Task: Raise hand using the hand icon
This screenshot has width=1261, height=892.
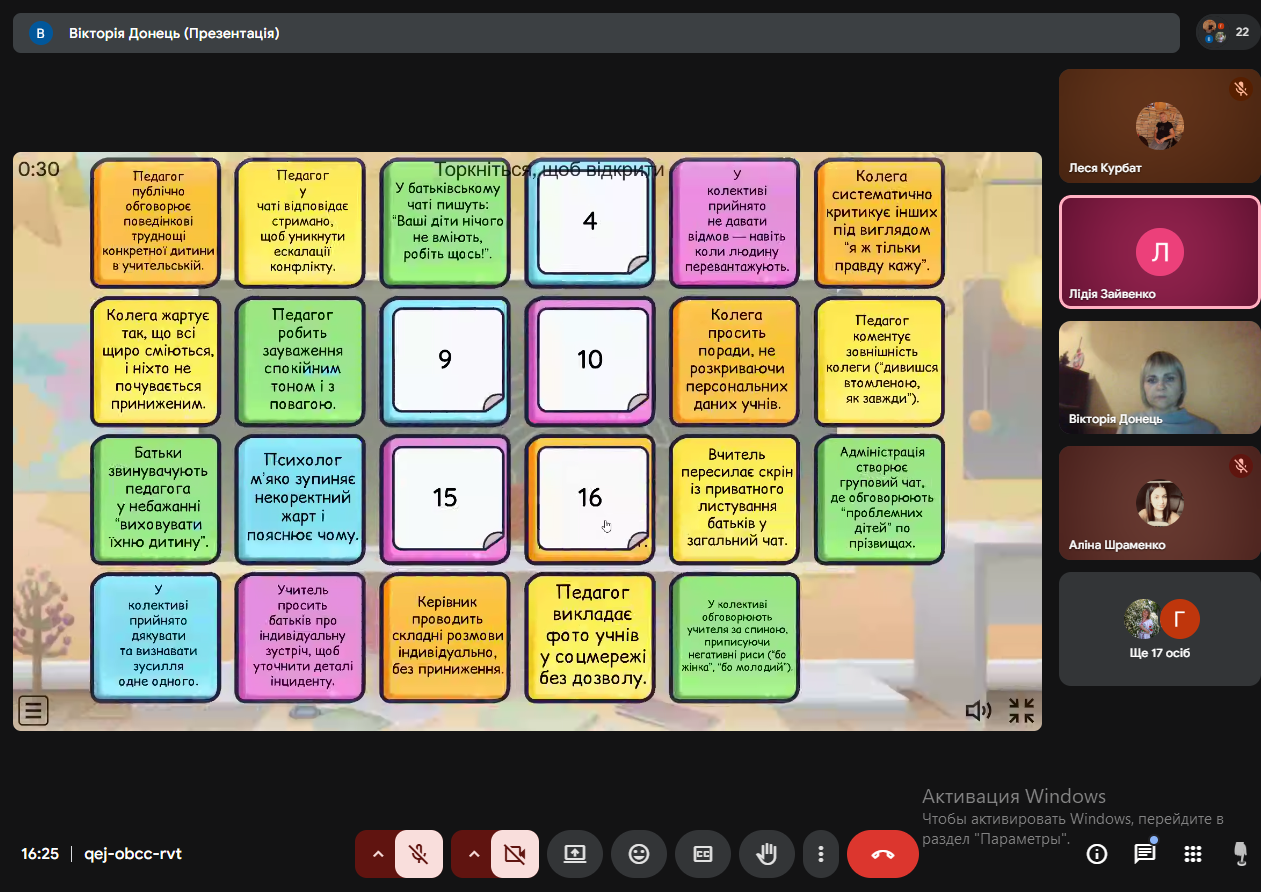Action: click(x=767, y=854)
